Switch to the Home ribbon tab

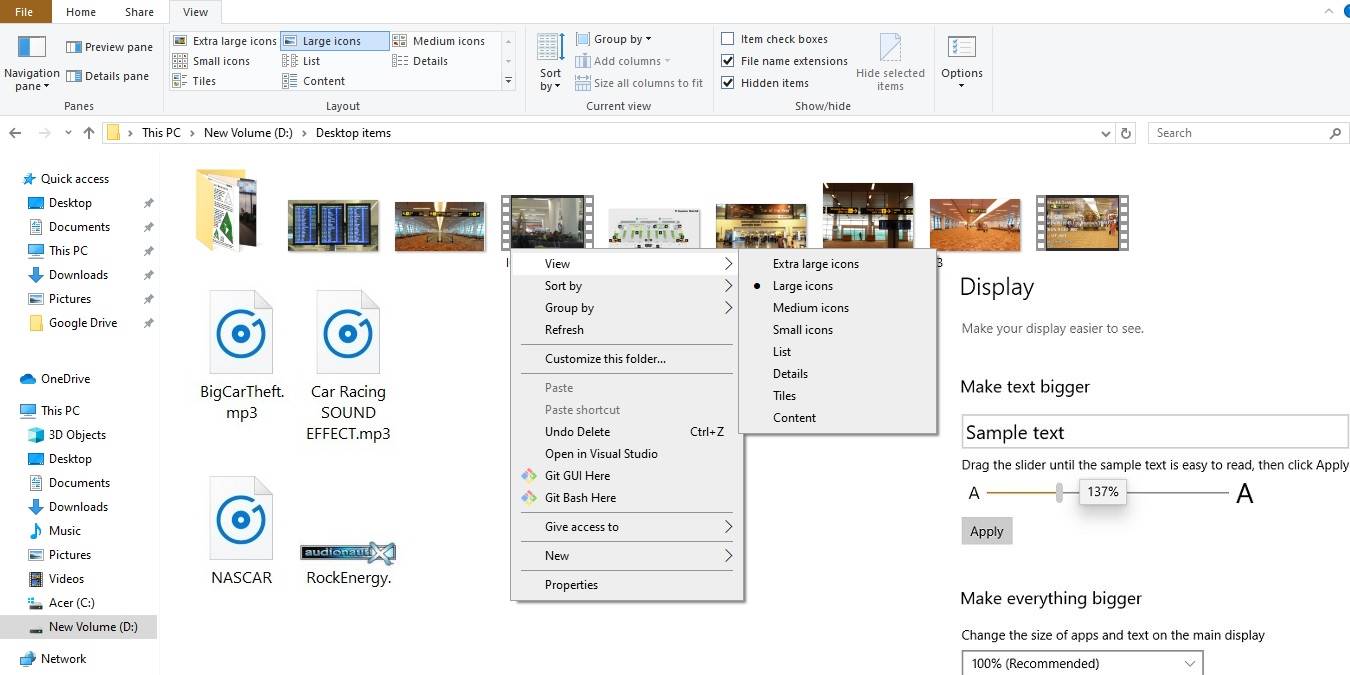click(x=80, y=12)
